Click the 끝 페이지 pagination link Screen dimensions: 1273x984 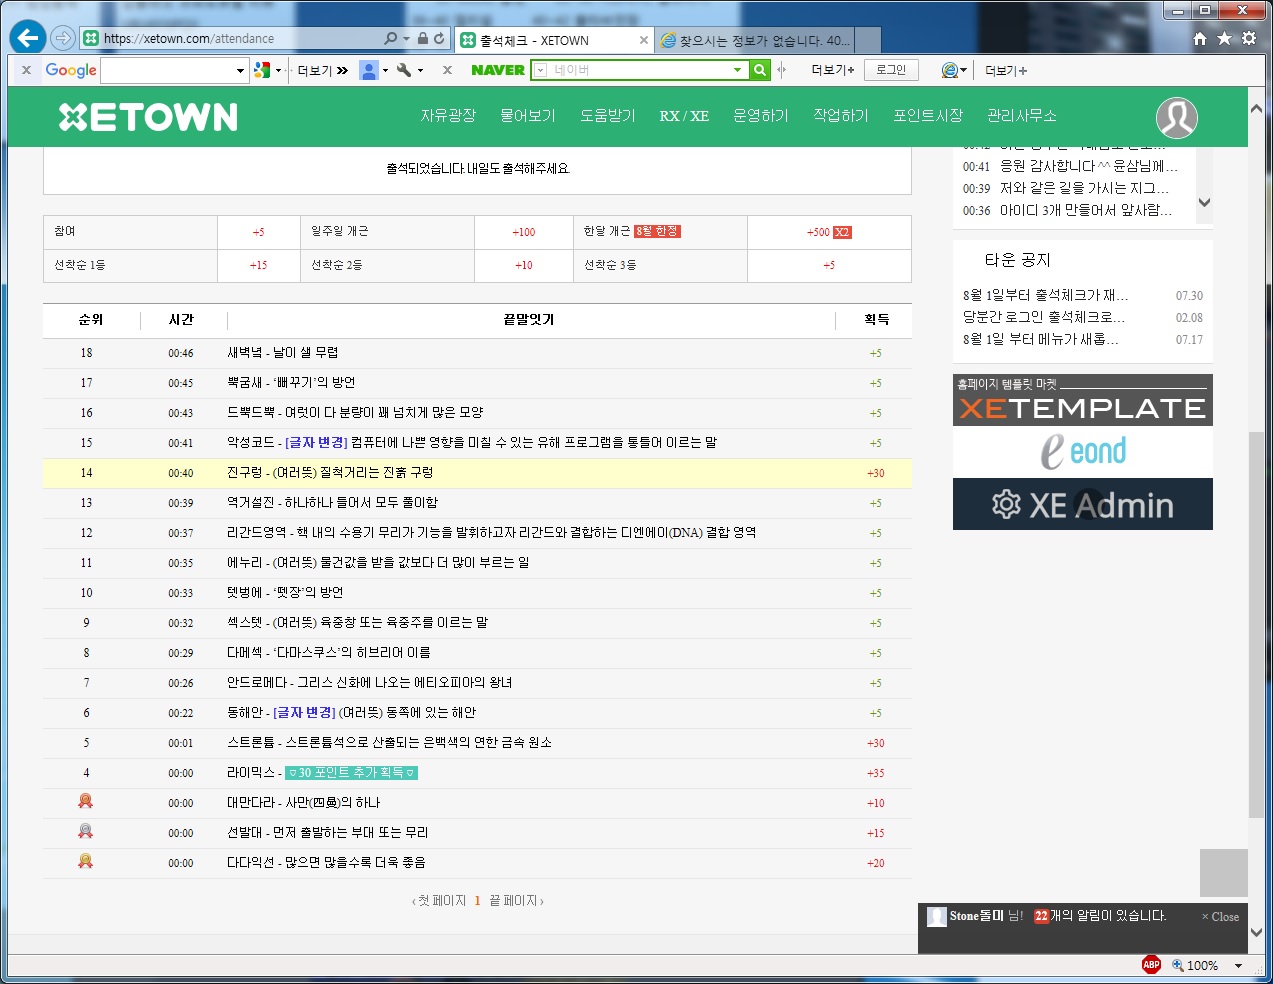(x=516, y=901)
